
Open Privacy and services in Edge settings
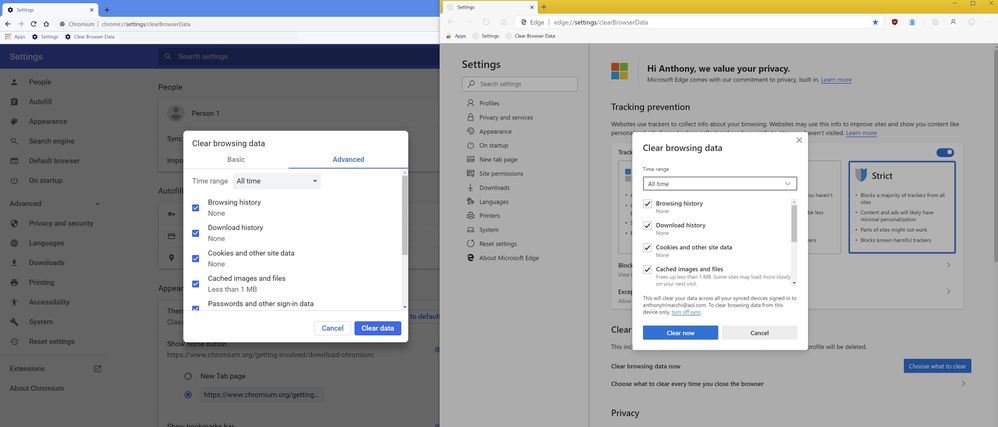pyautogui.click(x=506, y=117)
